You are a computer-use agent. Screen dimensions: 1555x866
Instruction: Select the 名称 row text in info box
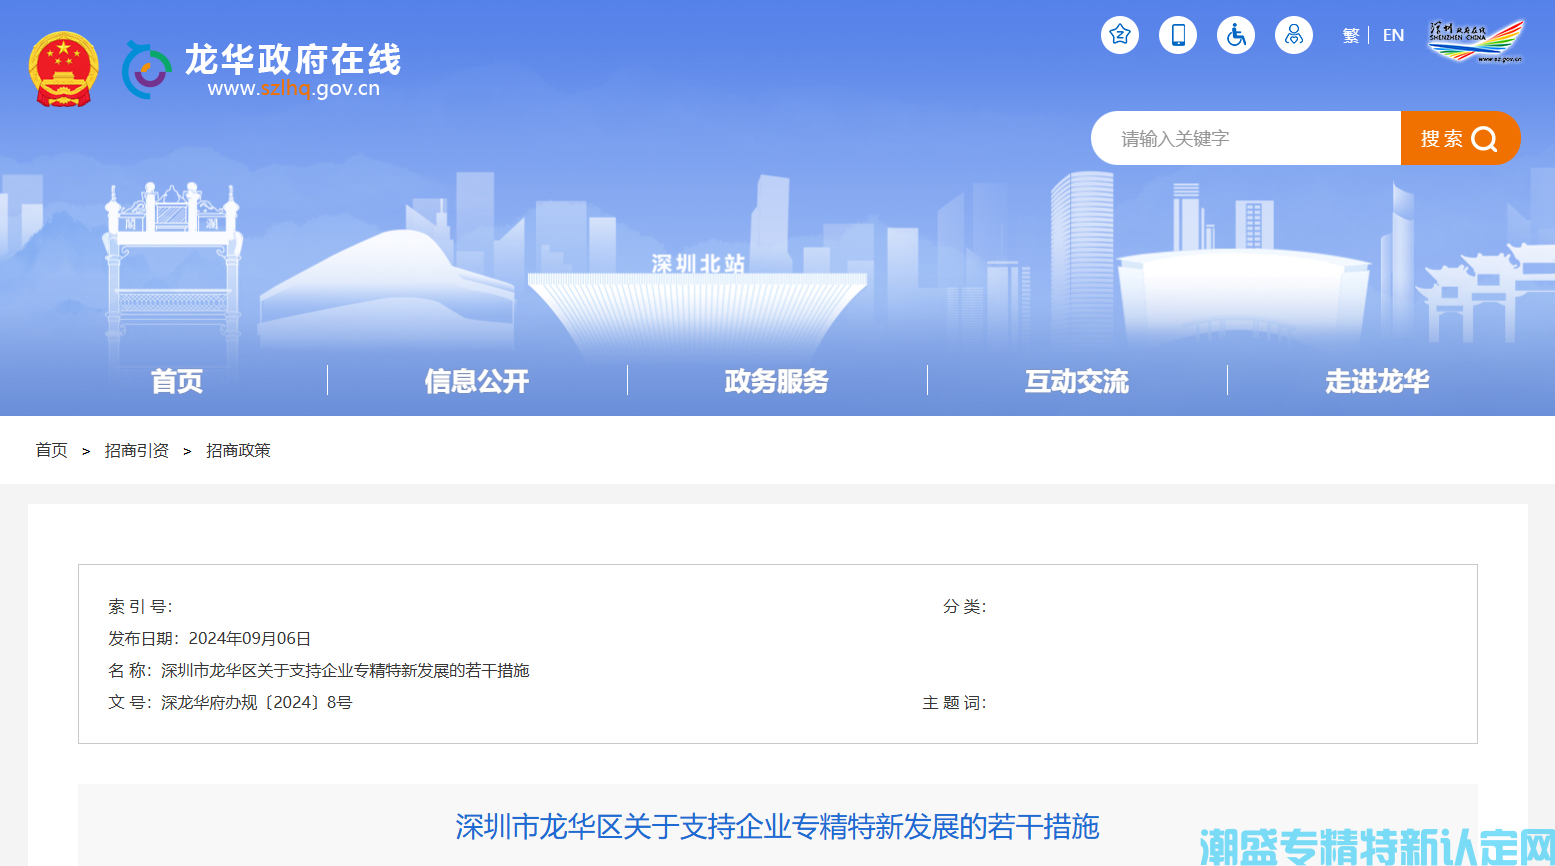pos(319,670)
